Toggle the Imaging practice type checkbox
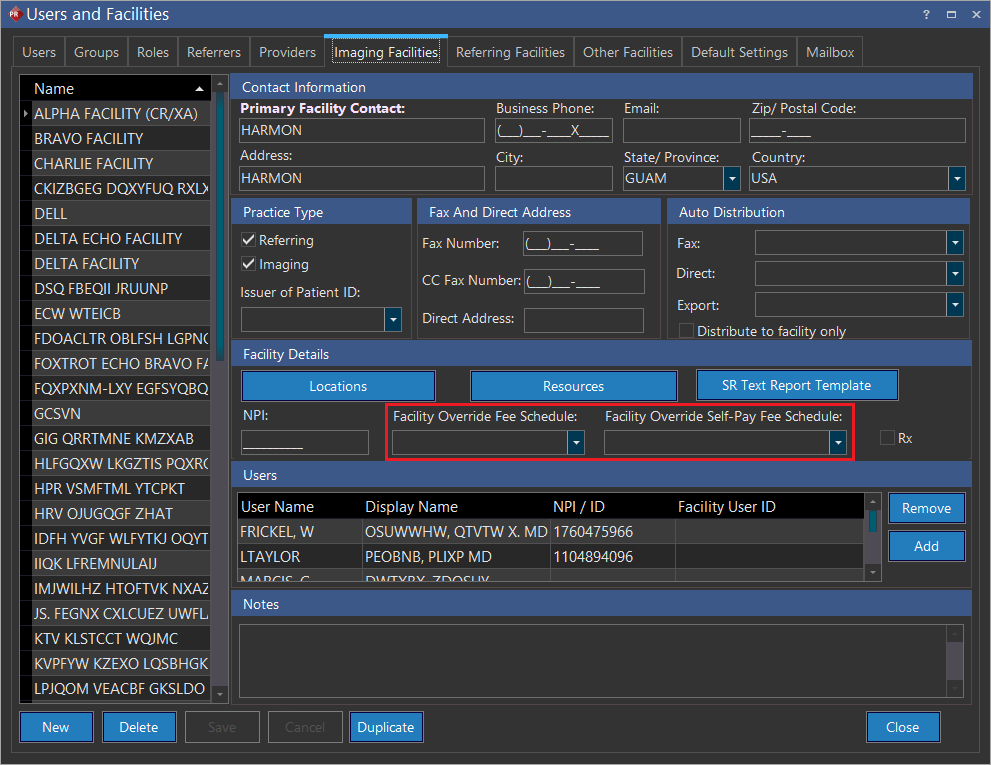This screenshot has width=991, height=765. 249,264
